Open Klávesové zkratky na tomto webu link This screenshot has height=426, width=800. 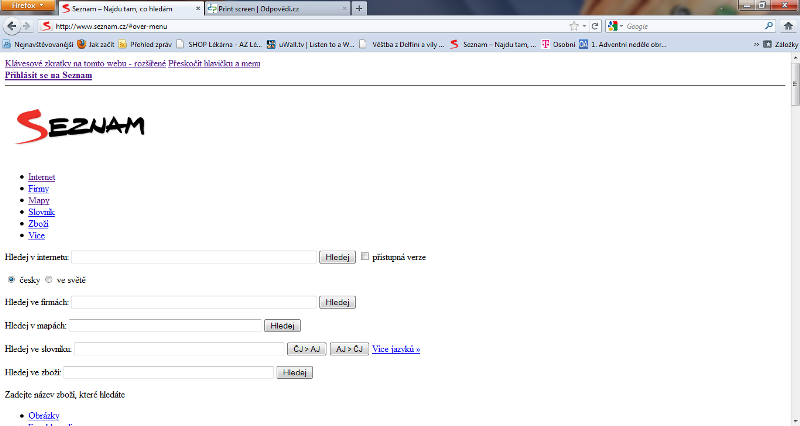(85, 63)
